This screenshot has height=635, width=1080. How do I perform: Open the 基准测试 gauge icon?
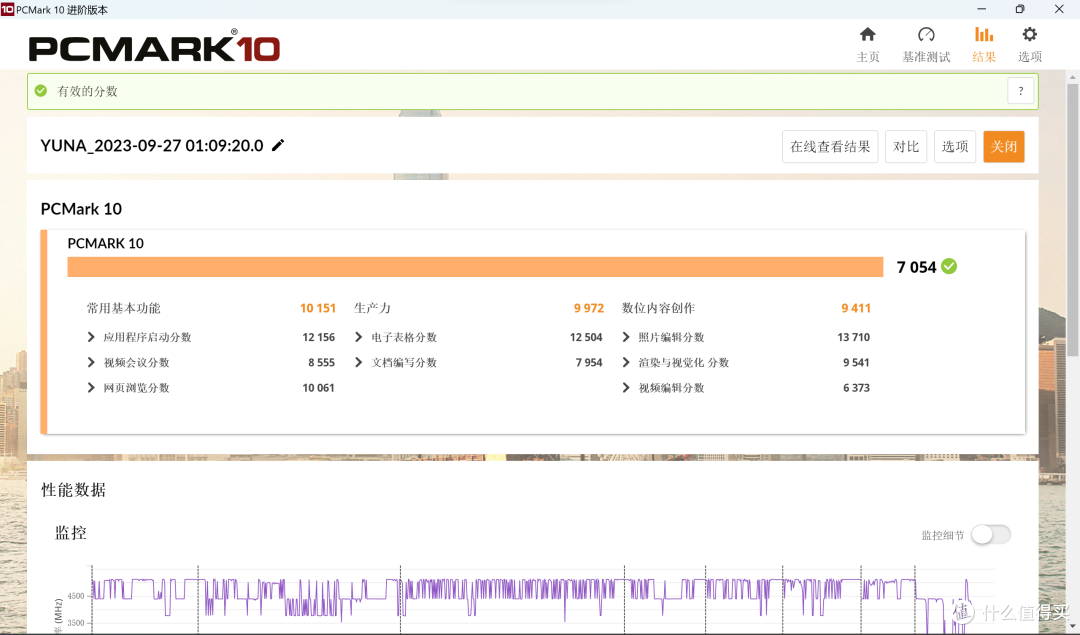click(926, 34)
